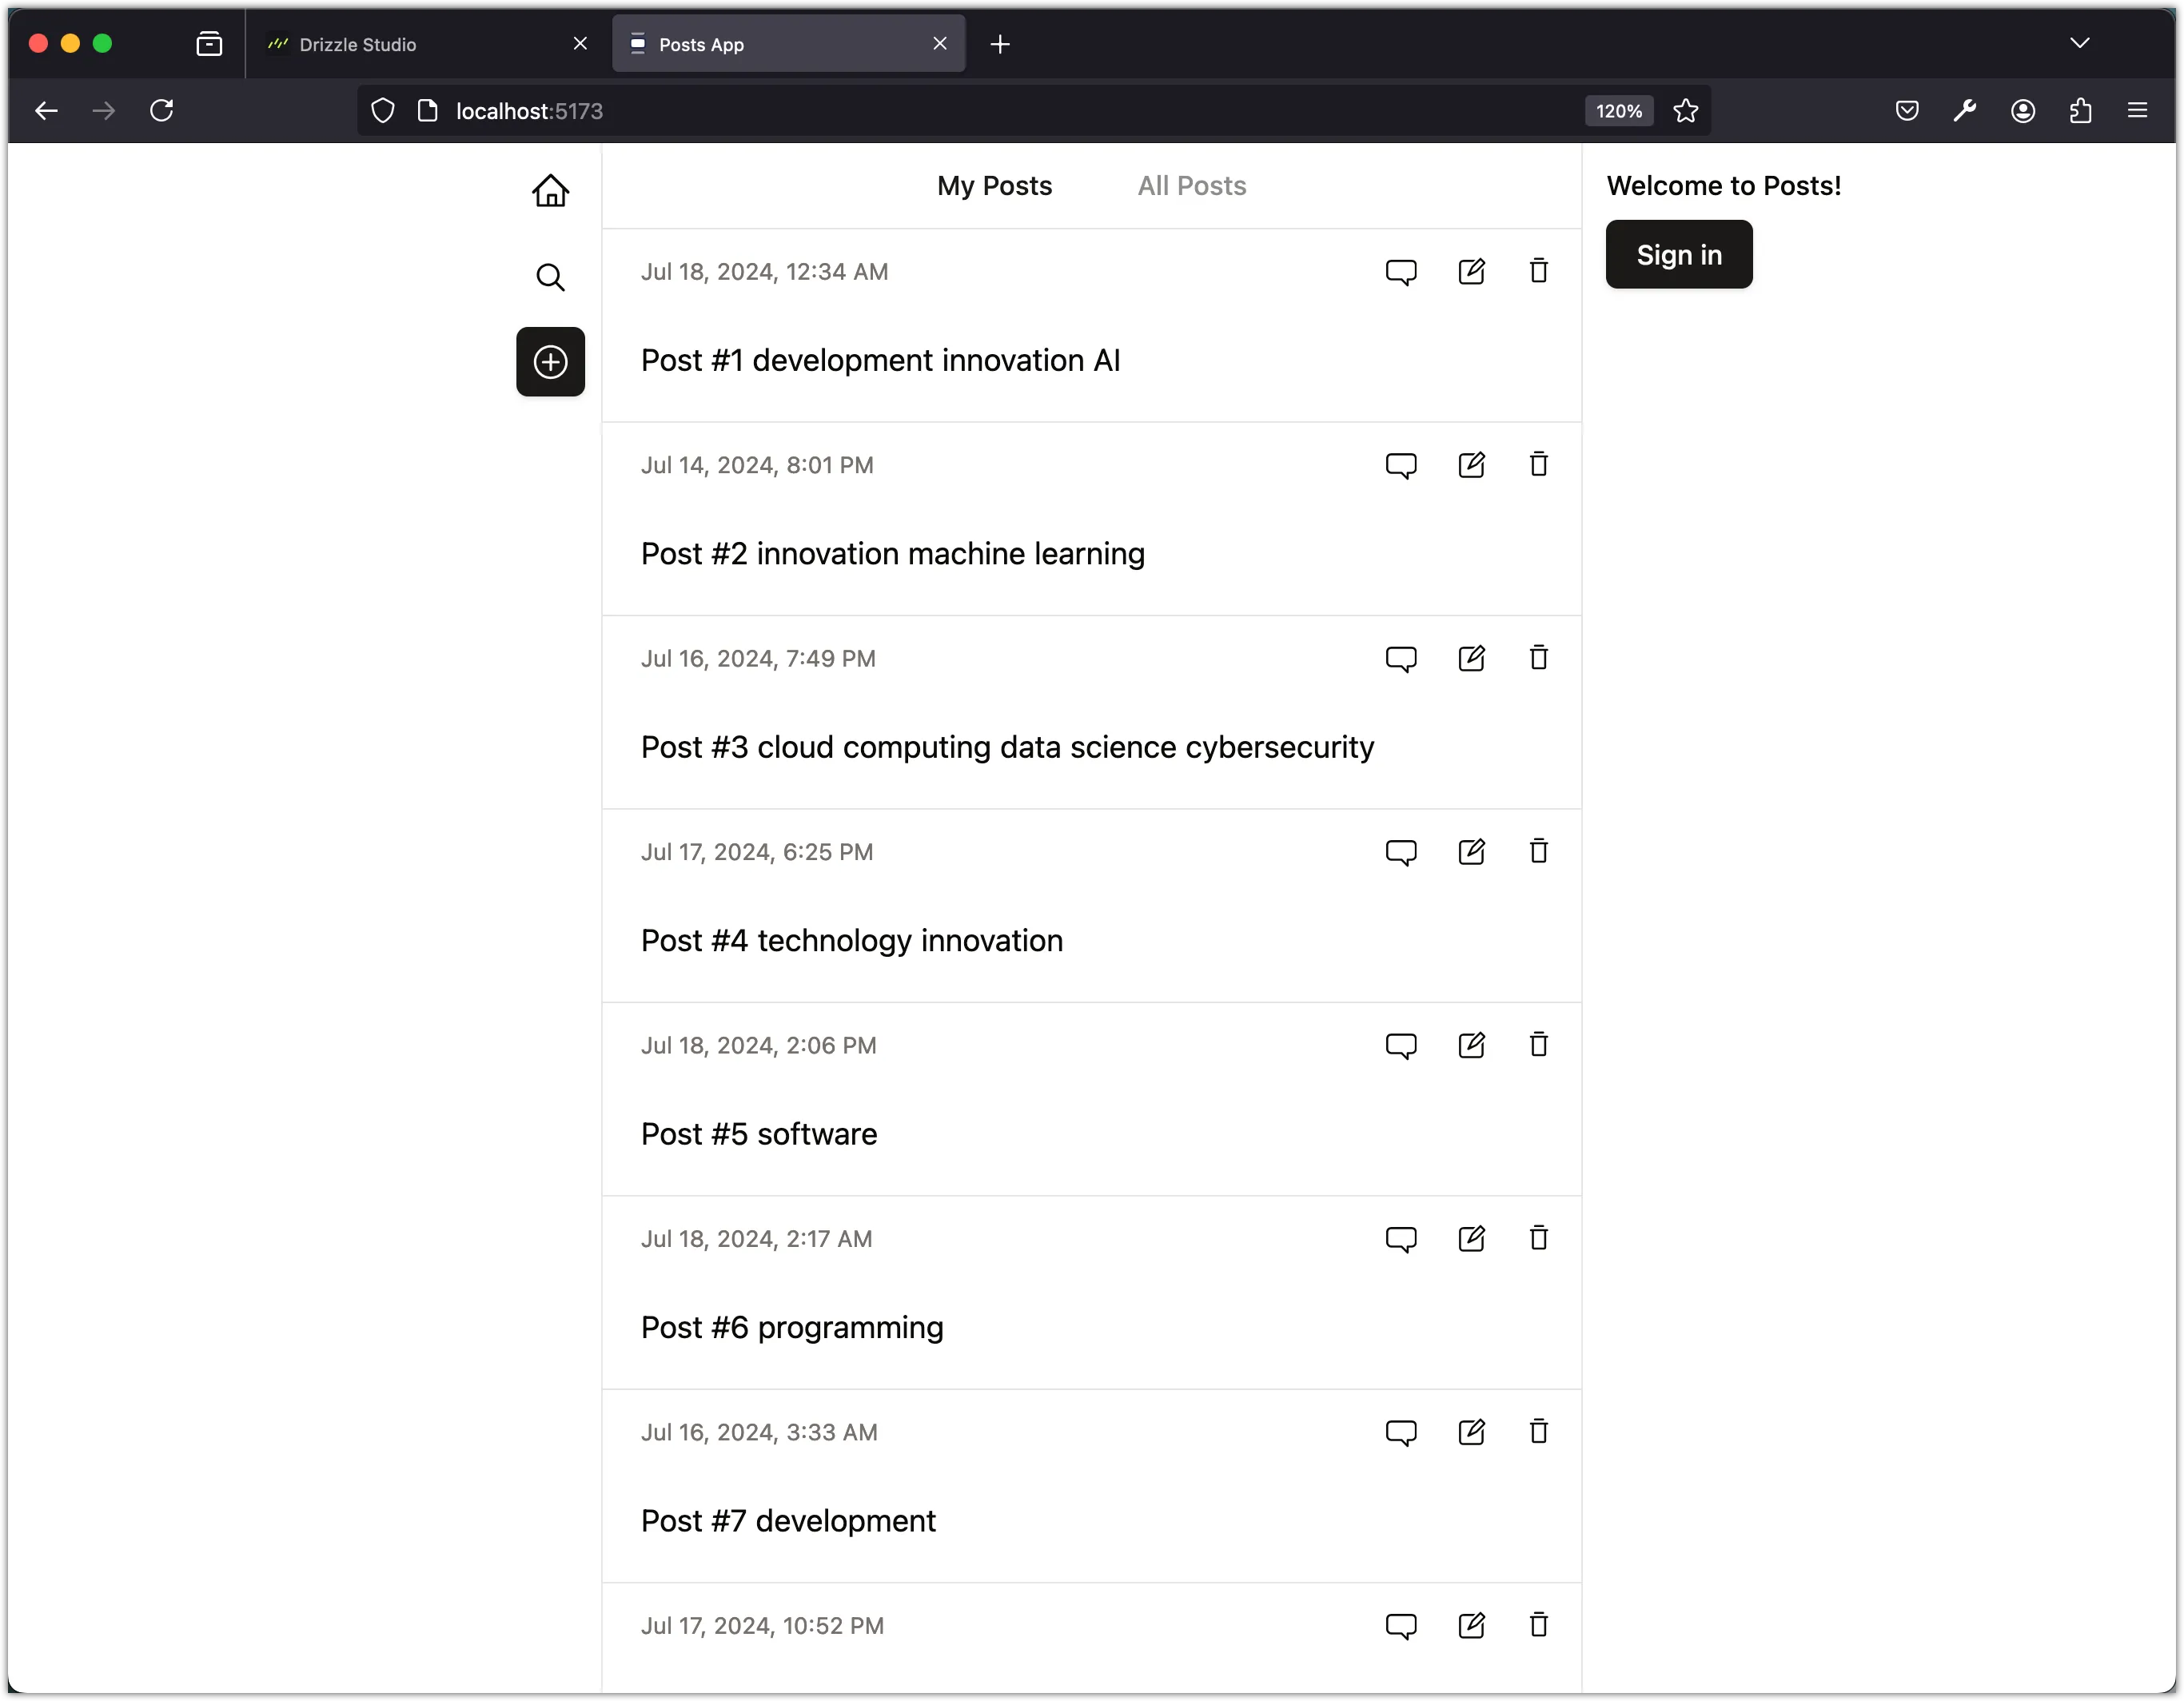Click the delete icon on Post #2
This screenshot has height=1701, width=2184.
tap(1539, 464)
